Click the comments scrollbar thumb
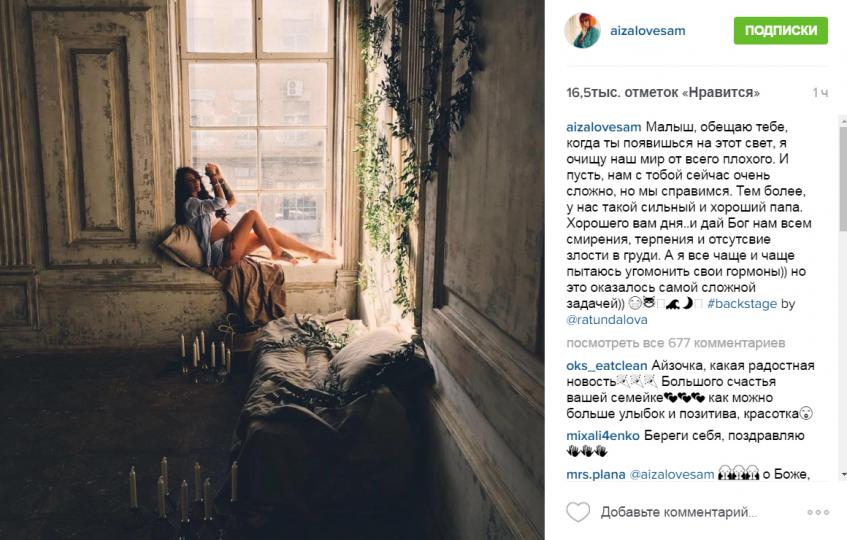 tap(843, 178)
